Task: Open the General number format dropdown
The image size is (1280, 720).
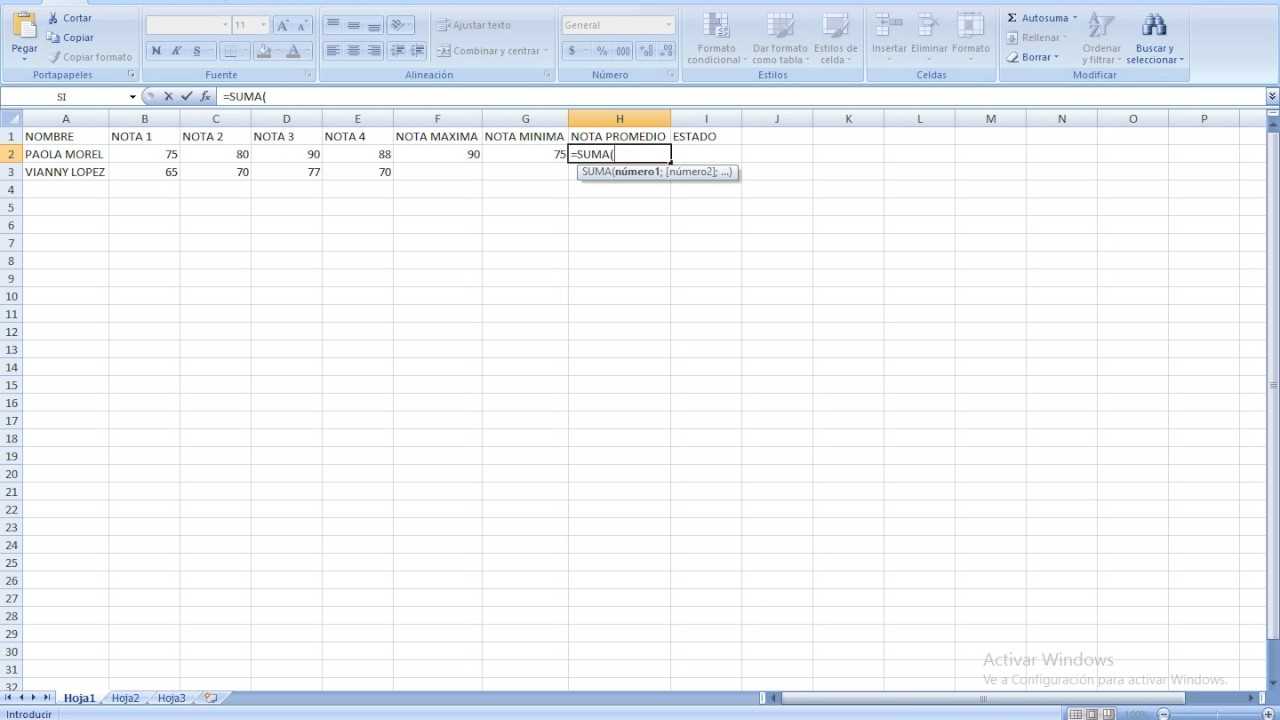Action: (669, 25)
